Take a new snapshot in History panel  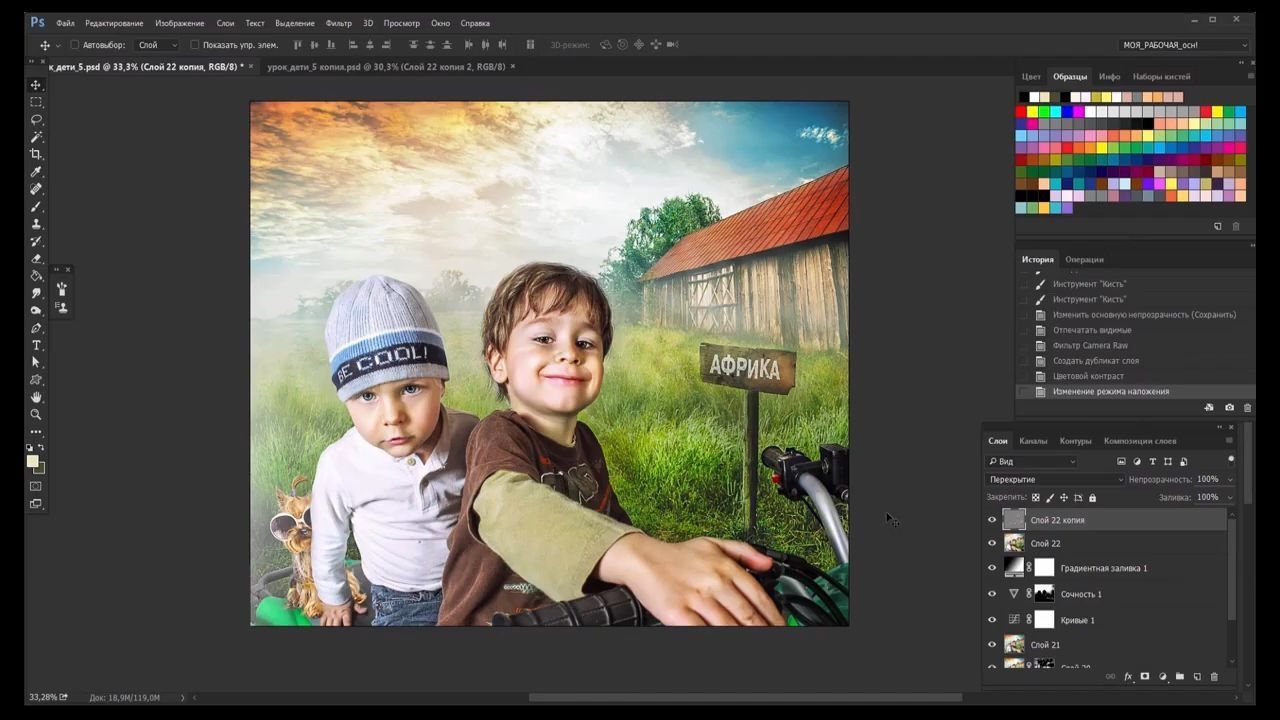[x=1229, y=408]
